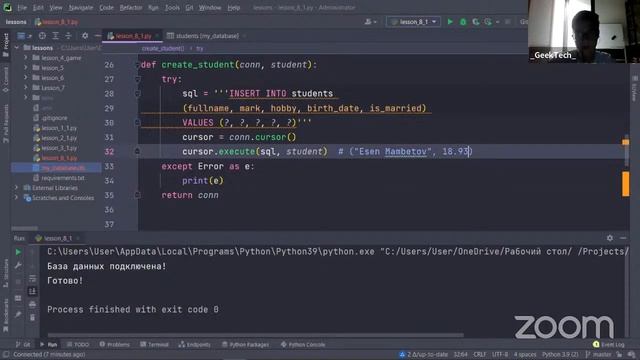Click the PyCharm logo in the title bar

pos(7,7)
